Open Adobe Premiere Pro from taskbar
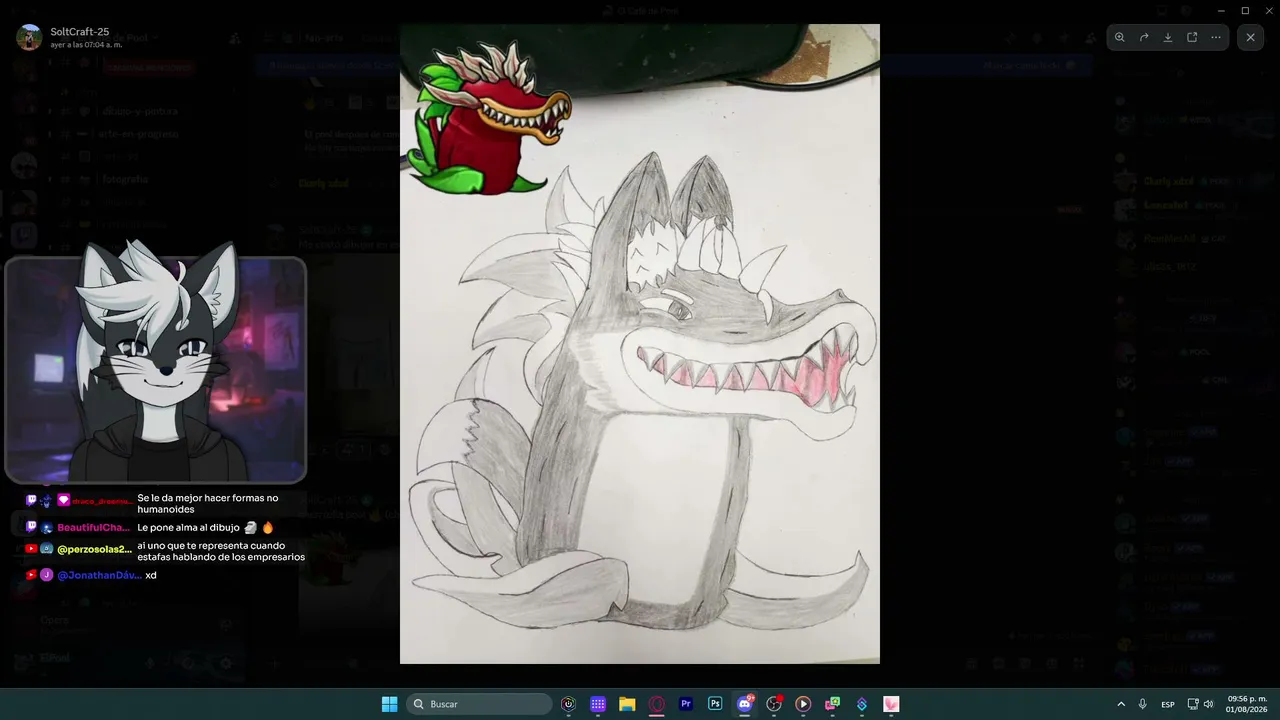This screenshot has height=720, width=1280. (x=686, y=704)
